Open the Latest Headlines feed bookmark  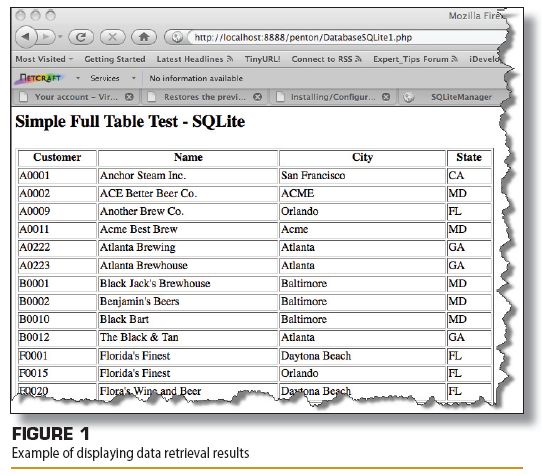(x=195, y=59)
